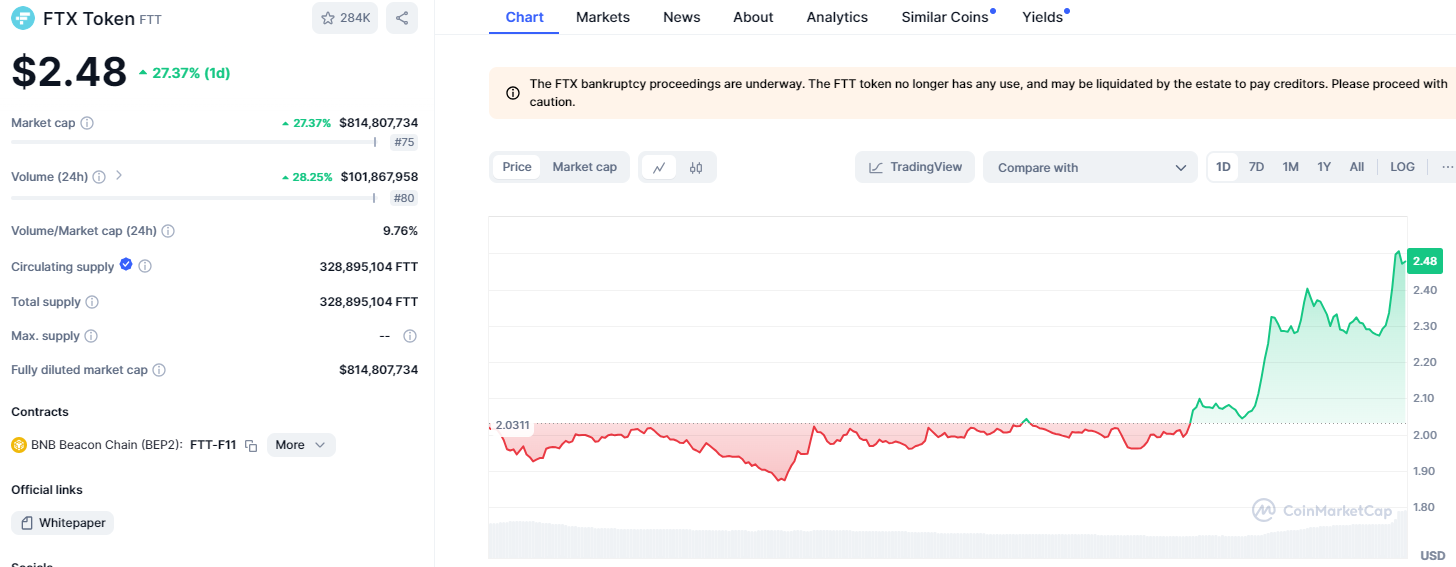This screenshot has height=567, width=1456.
Task: Add FTT to watchlist via star button
Action: click(345, 18)
